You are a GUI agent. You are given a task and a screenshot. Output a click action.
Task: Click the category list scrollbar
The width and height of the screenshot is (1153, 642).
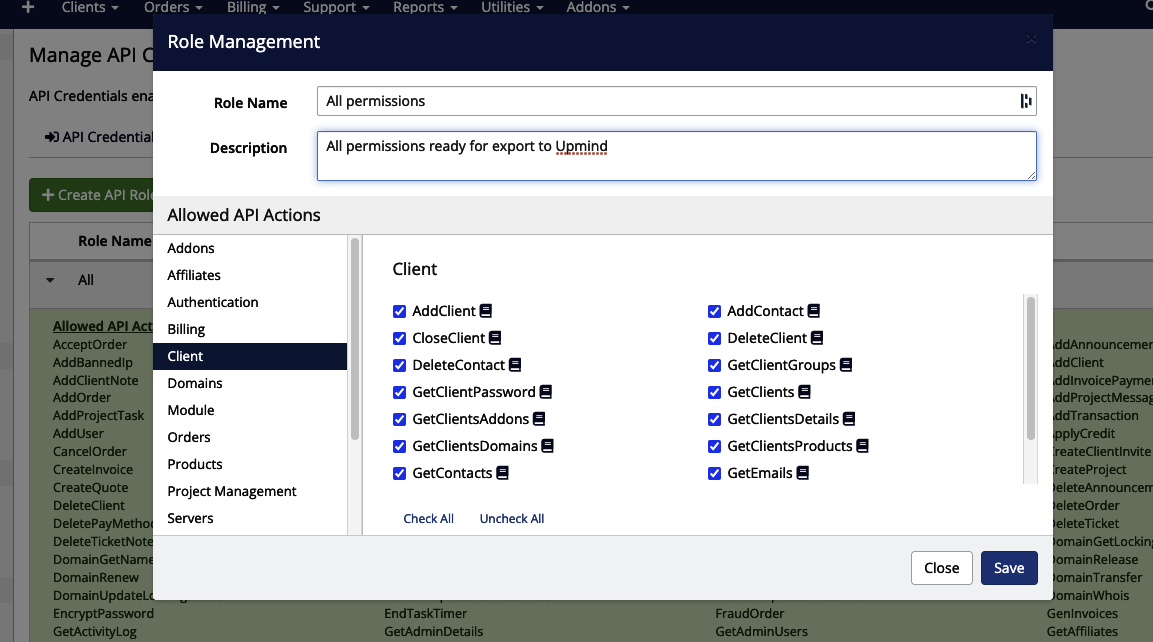355,339
